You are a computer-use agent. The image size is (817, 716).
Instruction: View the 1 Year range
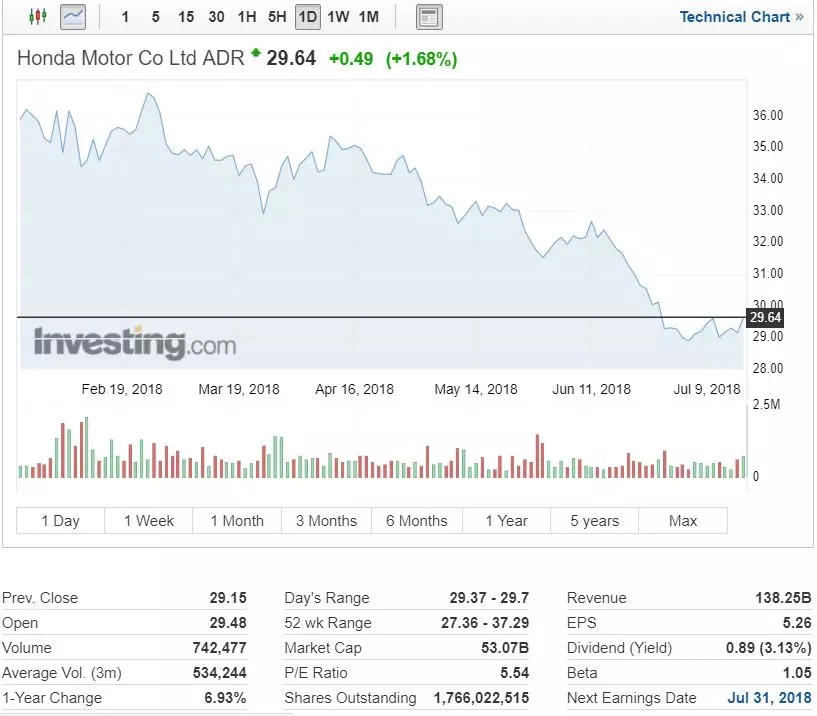click(x=506, y=521)
